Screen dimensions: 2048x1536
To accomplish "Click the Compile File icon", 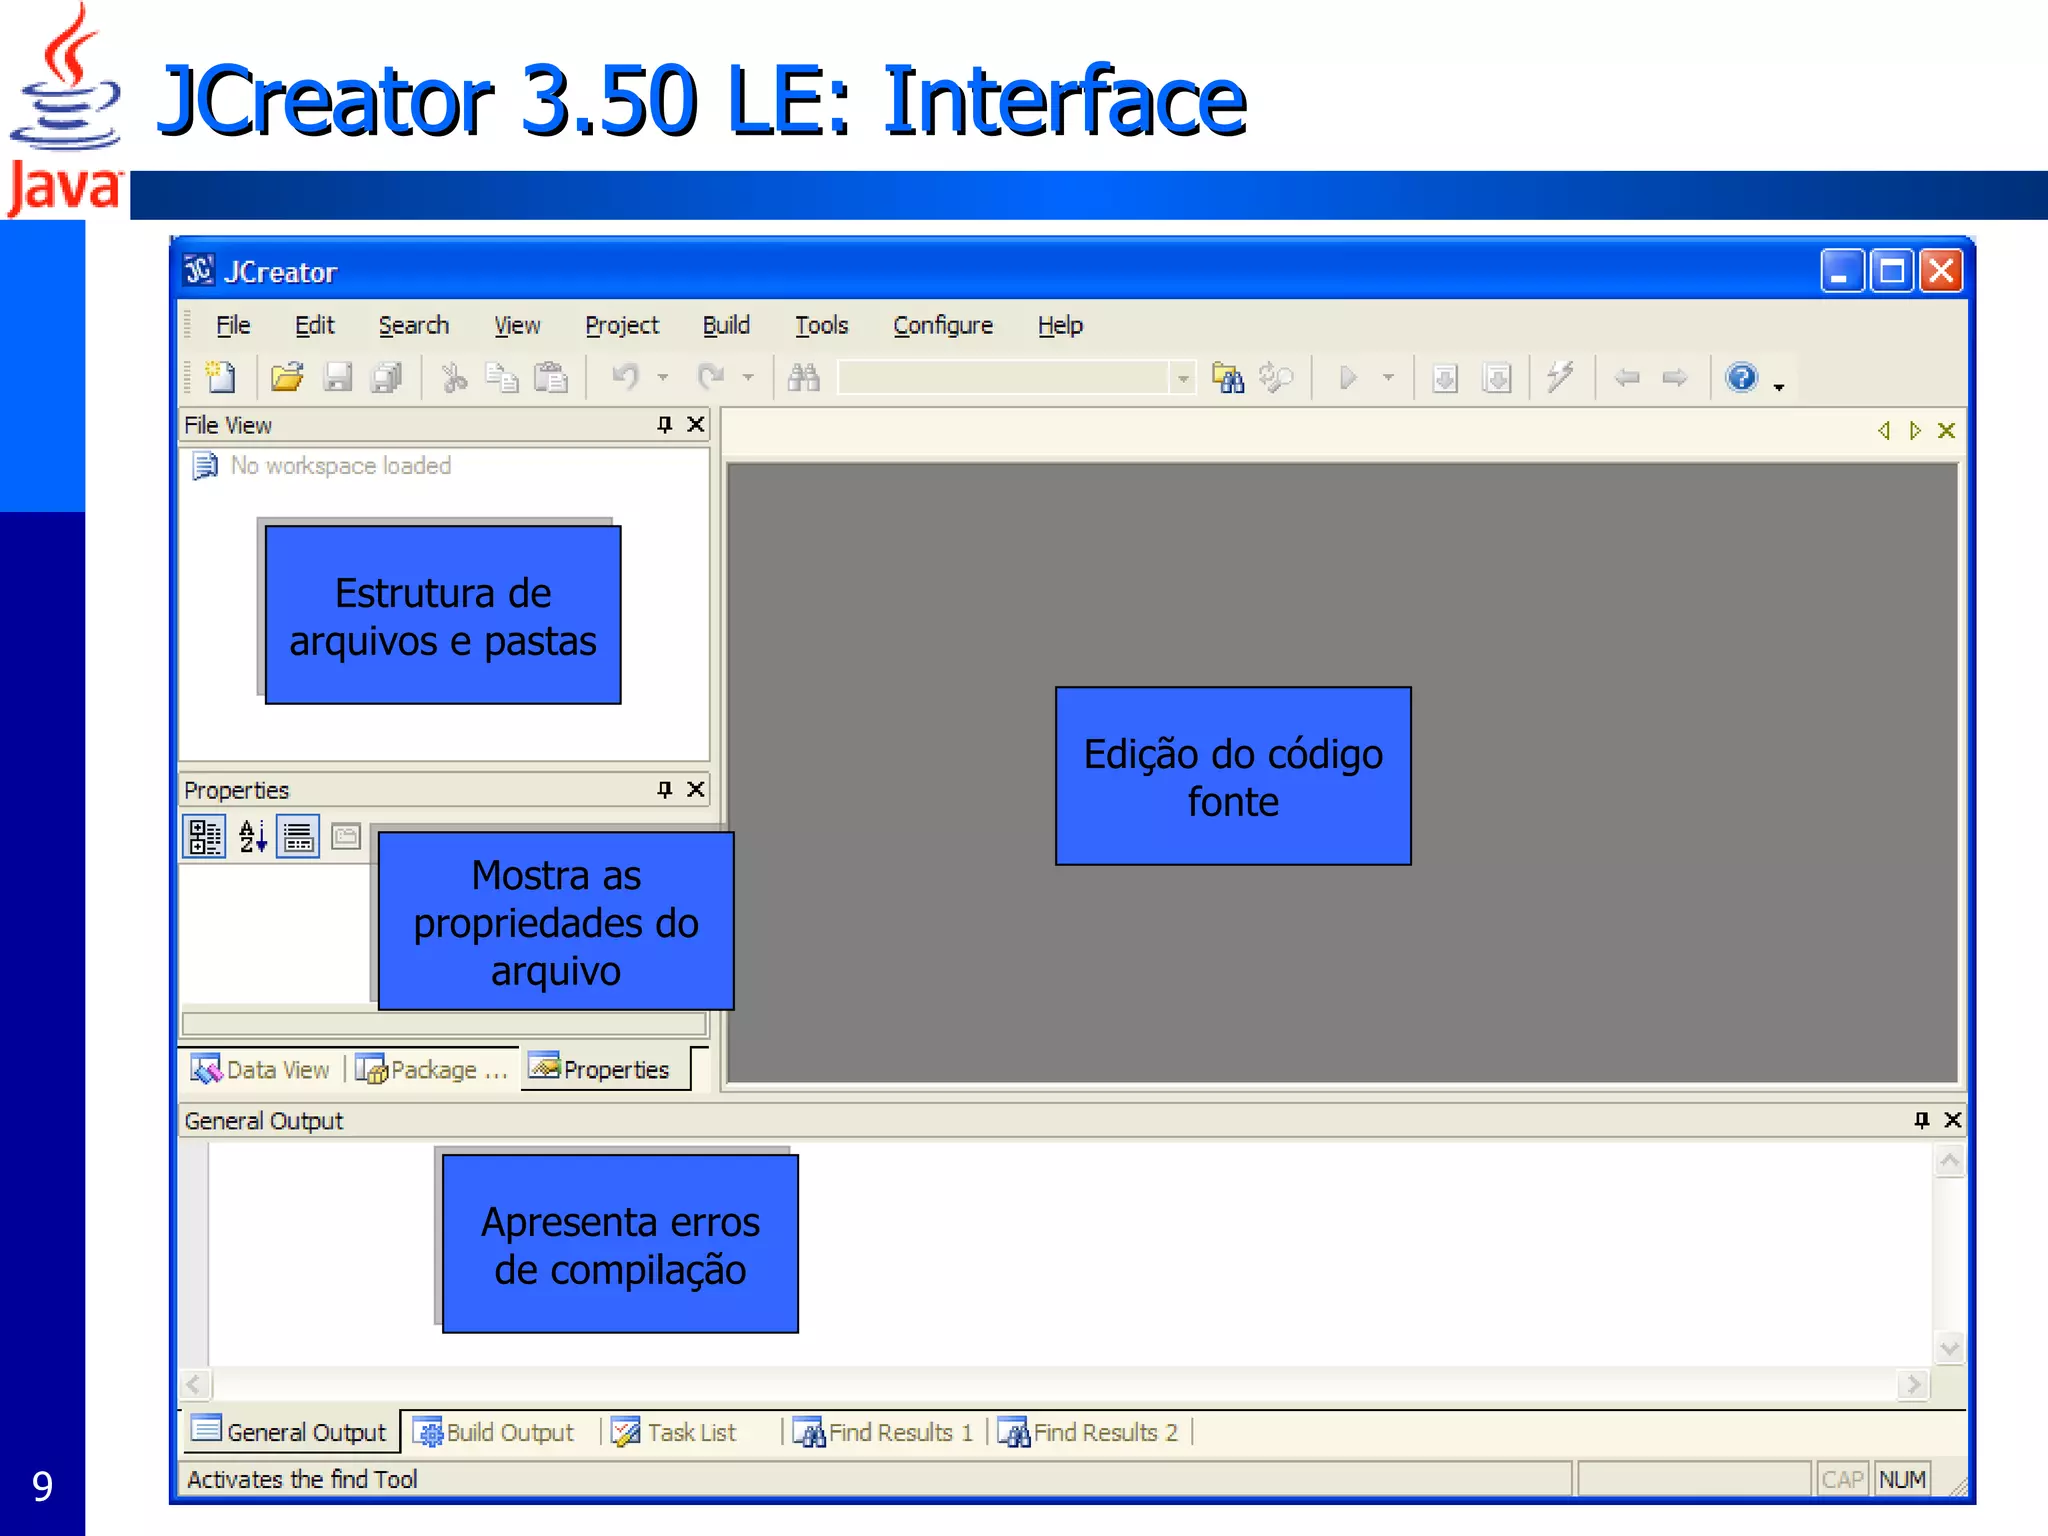I will tap(1445, 377).
